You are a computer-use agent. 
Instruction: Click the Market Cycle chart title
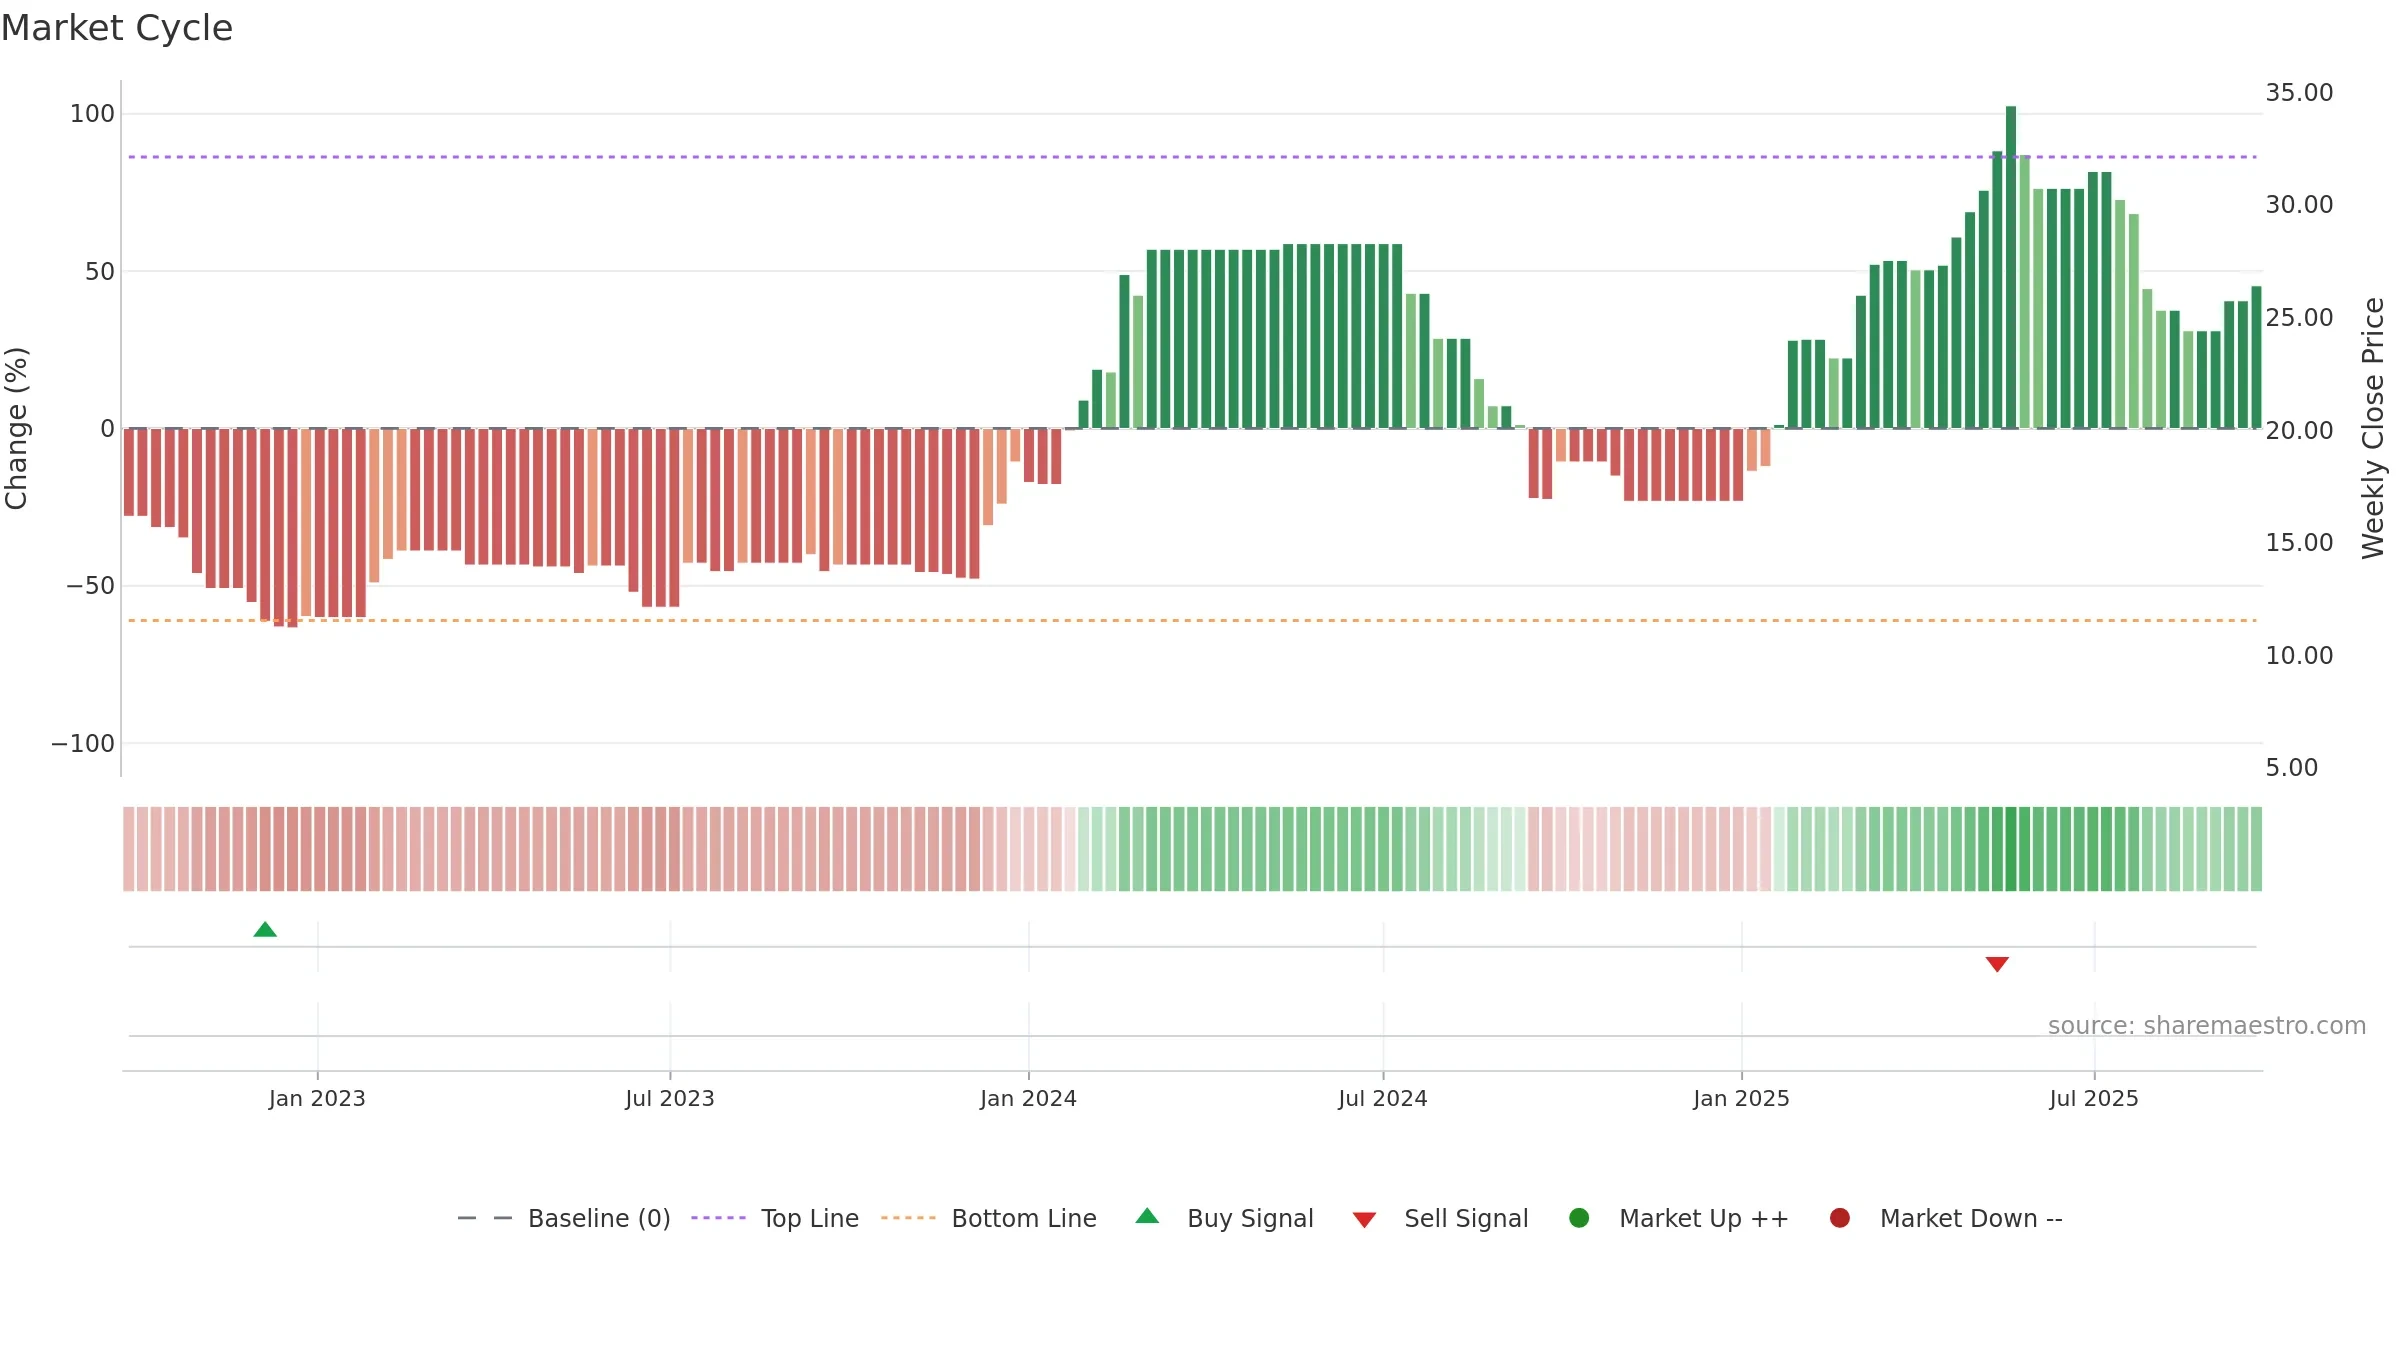(x=117, y=28)
